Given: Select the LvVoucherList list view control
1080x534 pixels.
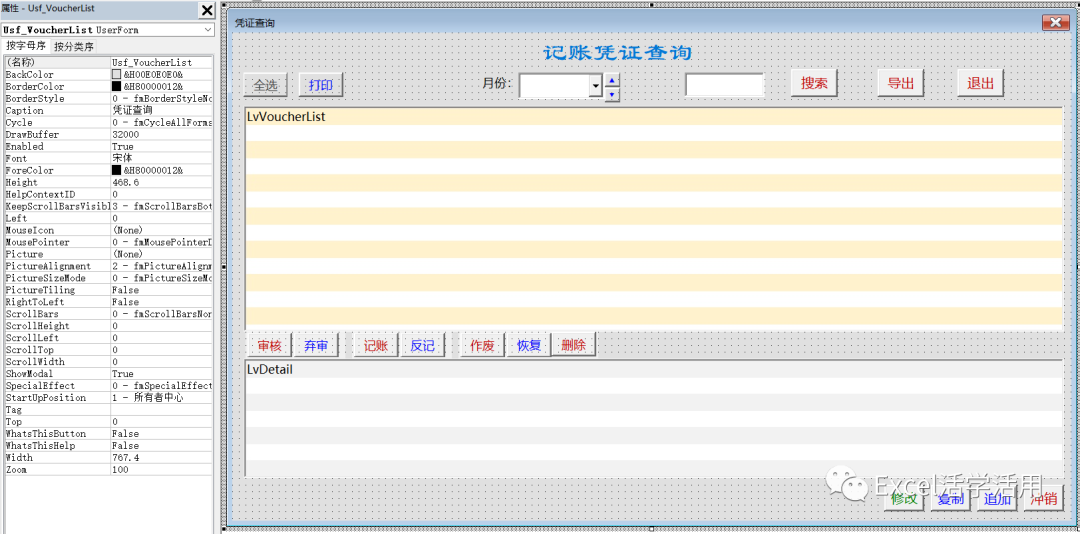Looking at the screenshot, I should click(654, 218).
